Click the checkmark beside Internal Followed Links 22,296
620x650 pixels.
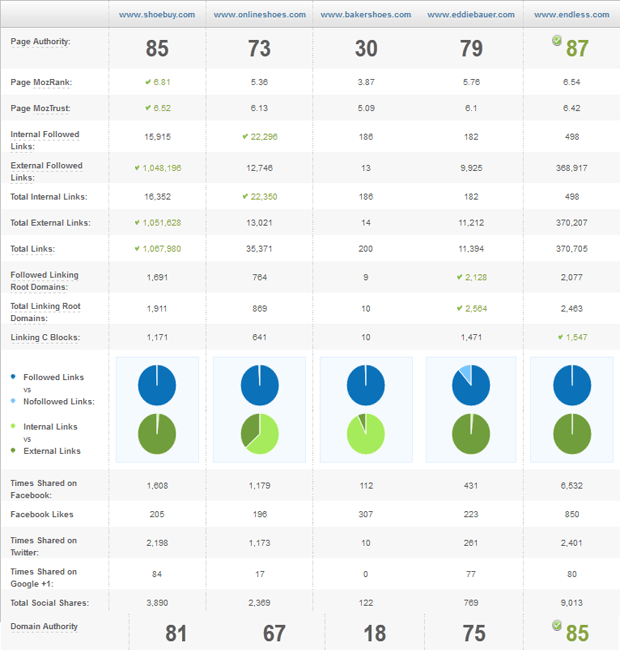click(245, 136)
